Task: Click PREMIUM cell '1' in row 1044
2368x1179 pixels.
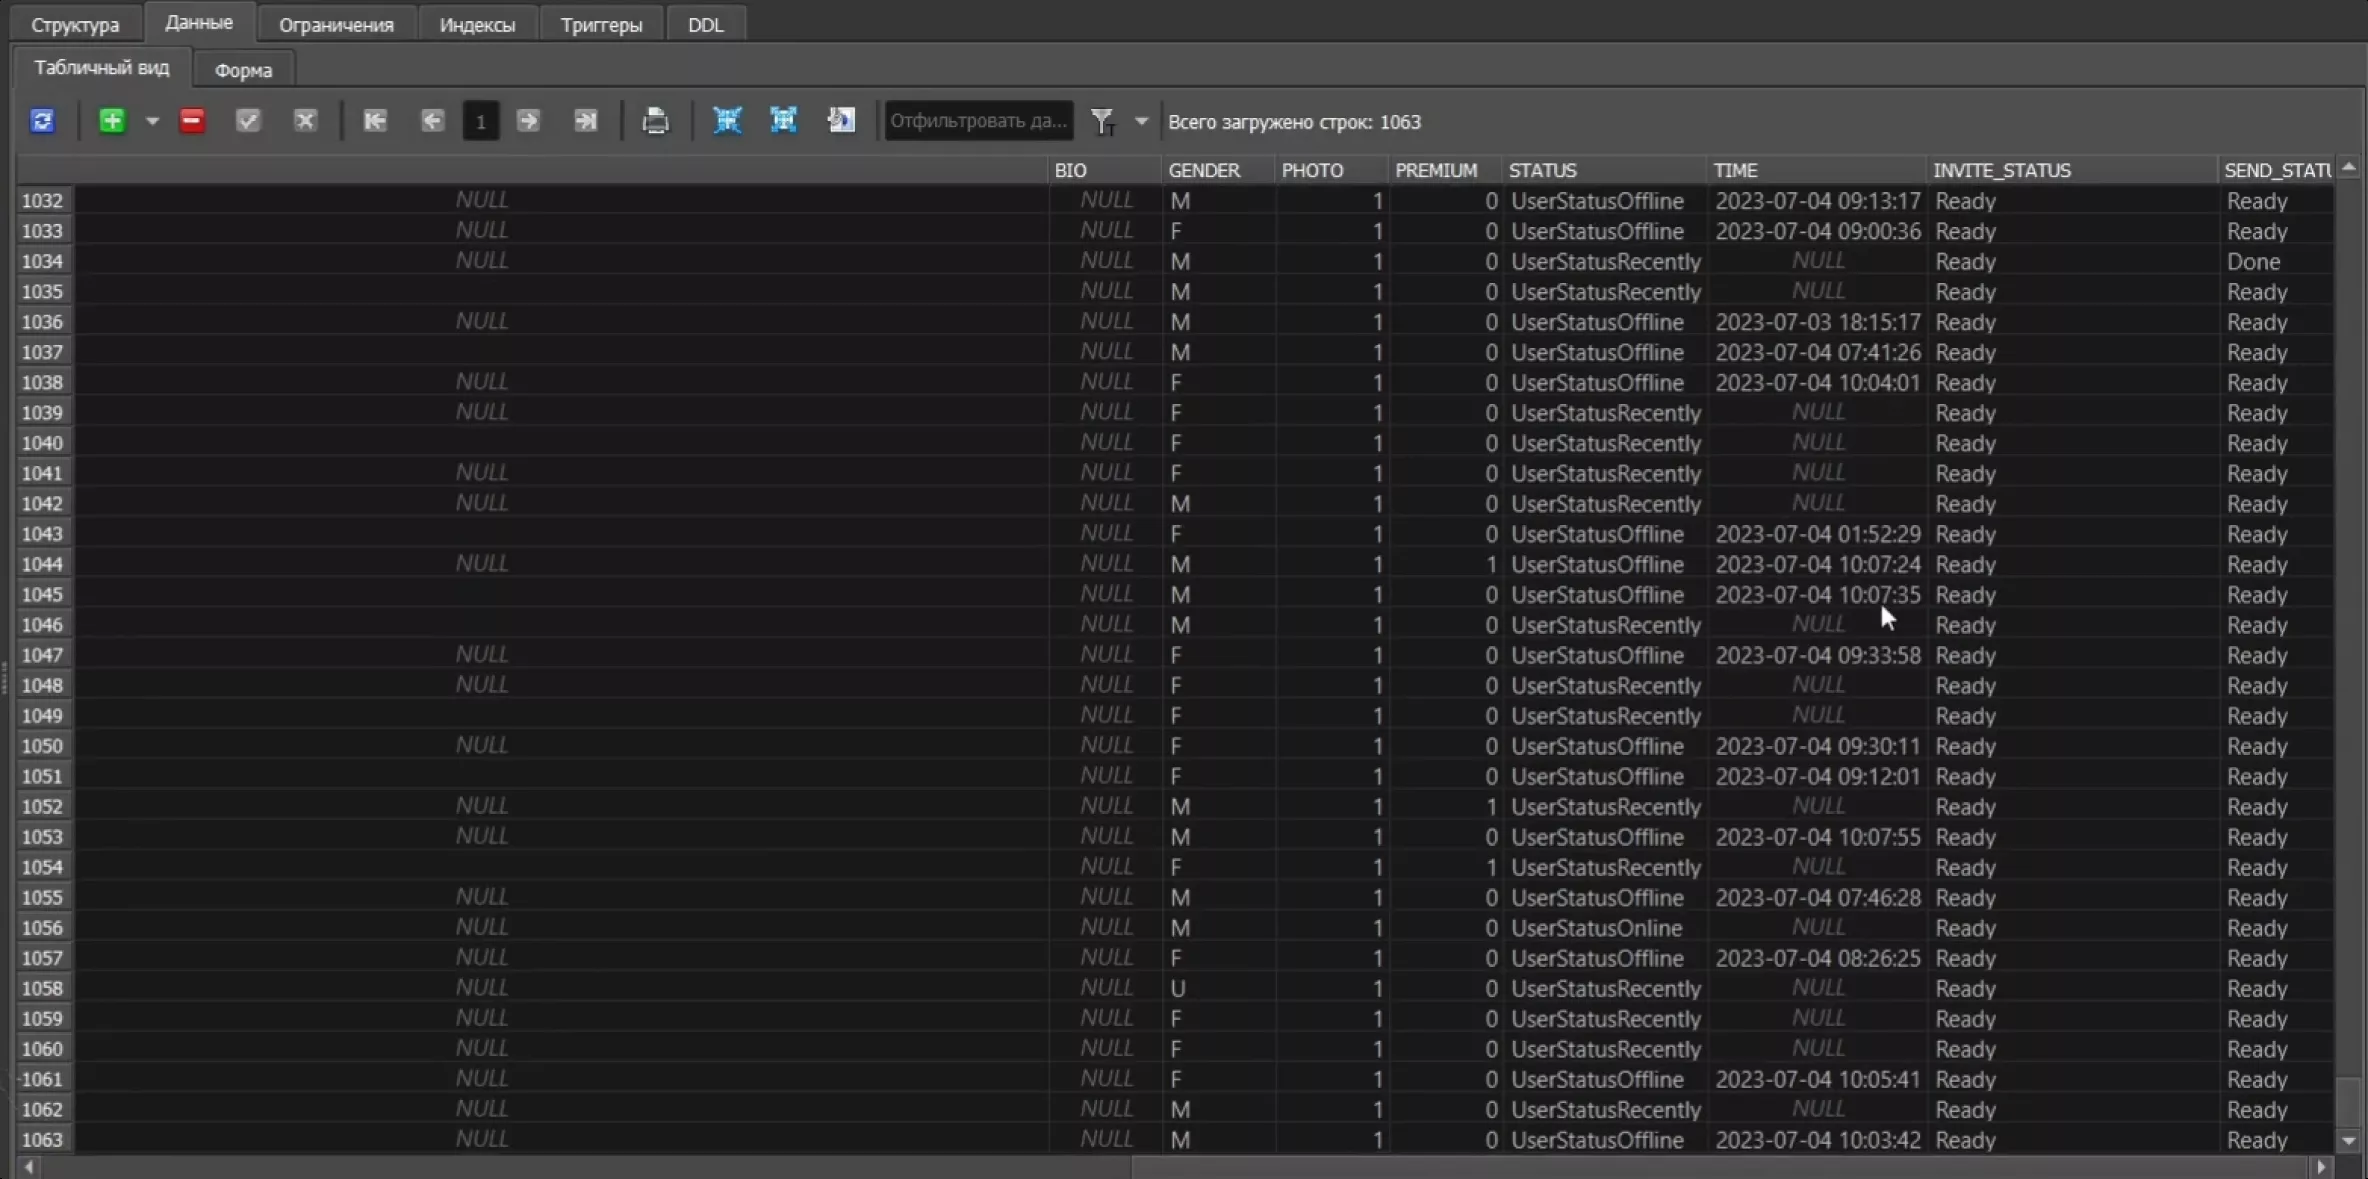Action: (x=1445, y=564)
